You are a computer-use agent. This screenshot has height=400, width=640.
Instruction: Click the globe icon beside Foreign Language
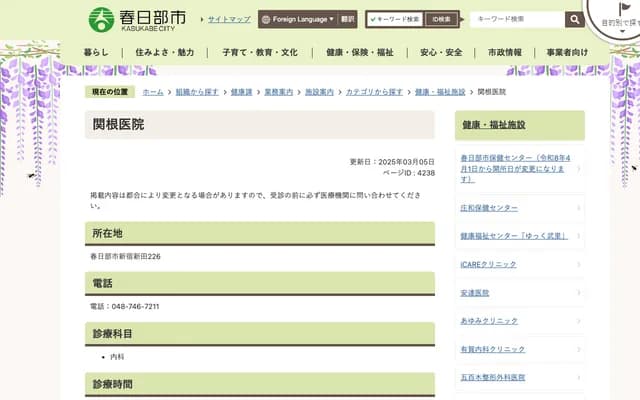coord(266,19)
